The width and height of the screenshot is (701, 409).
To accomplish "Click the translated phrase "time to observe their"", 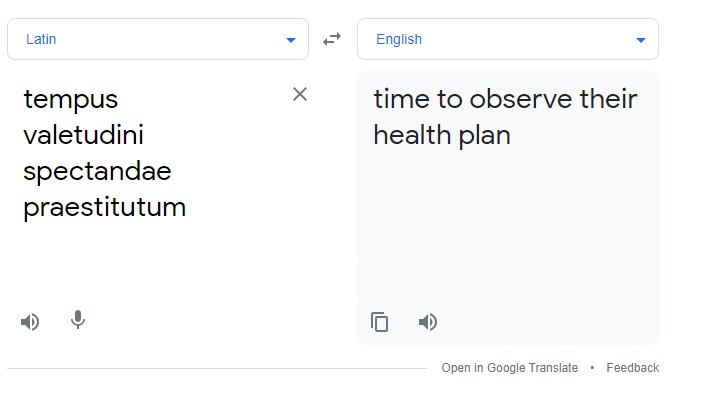I will pos(505,99).
